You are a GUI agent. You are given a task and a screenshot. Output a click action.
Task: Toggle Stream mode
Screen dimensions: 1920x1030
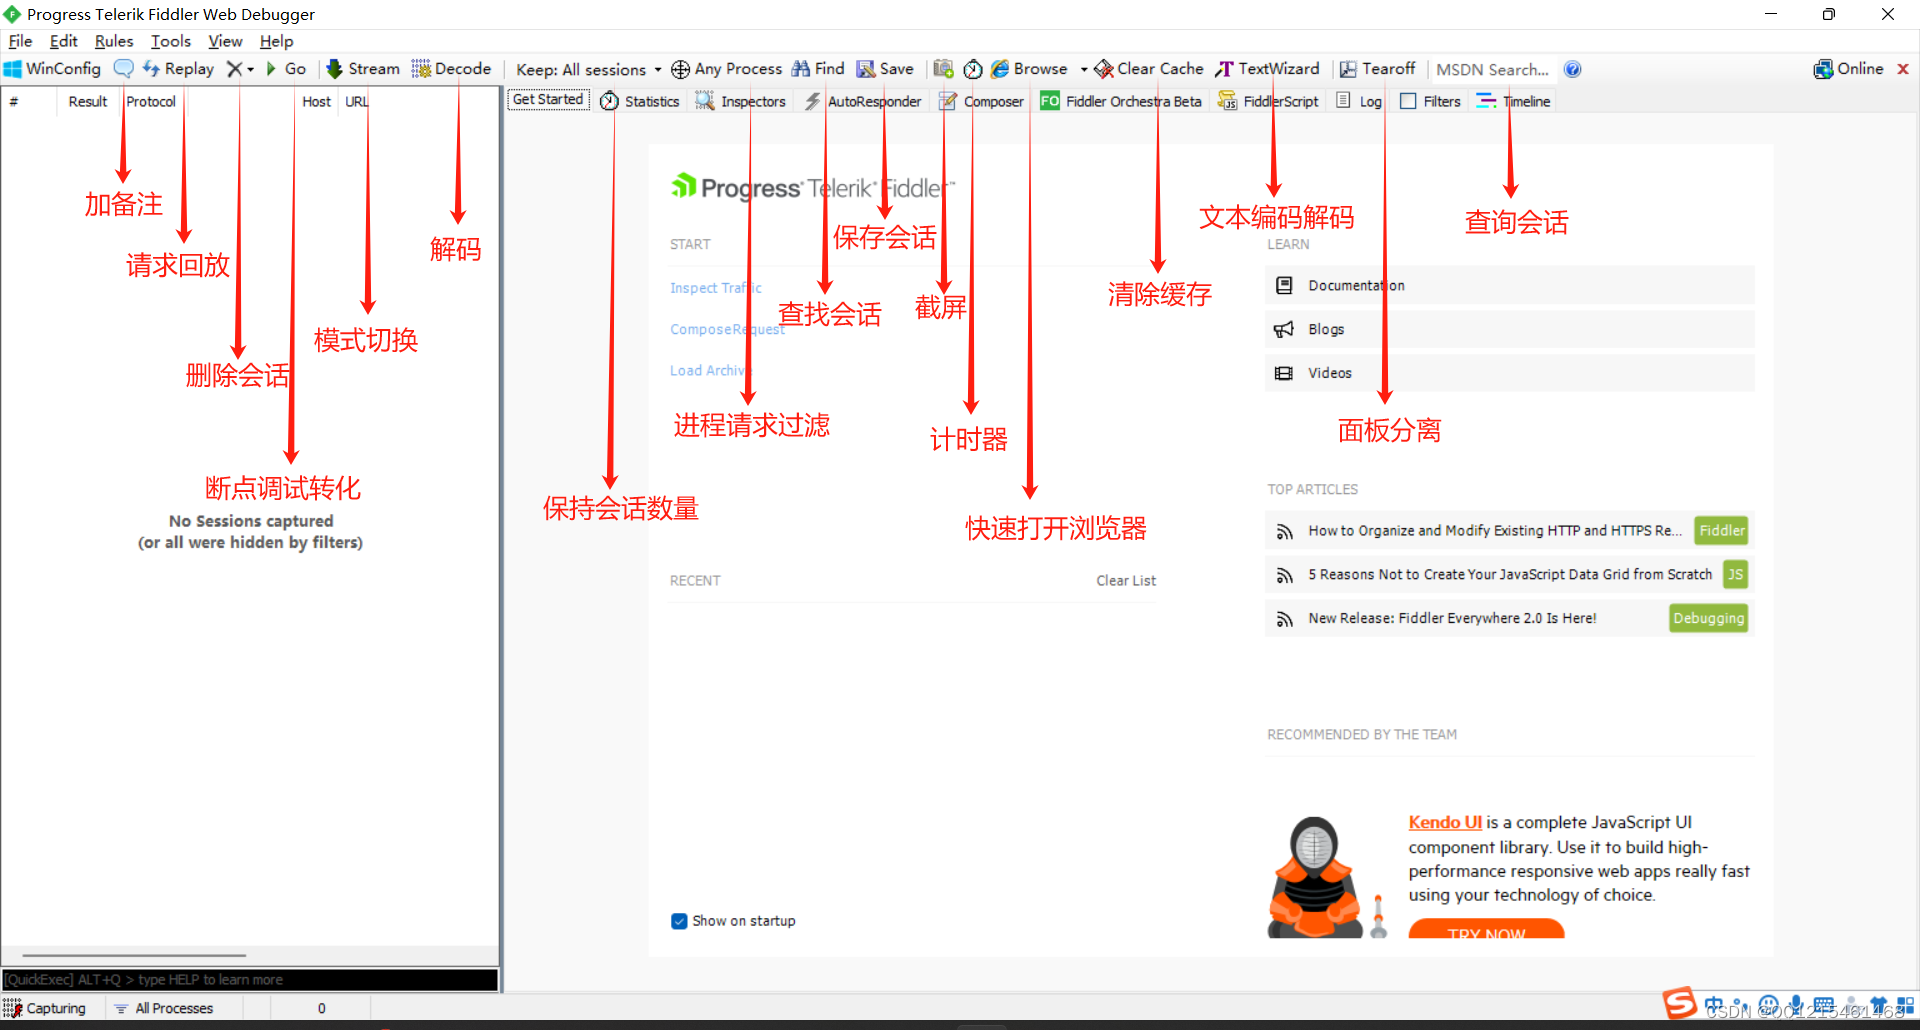pyautogui.click(x=363, y=69)
